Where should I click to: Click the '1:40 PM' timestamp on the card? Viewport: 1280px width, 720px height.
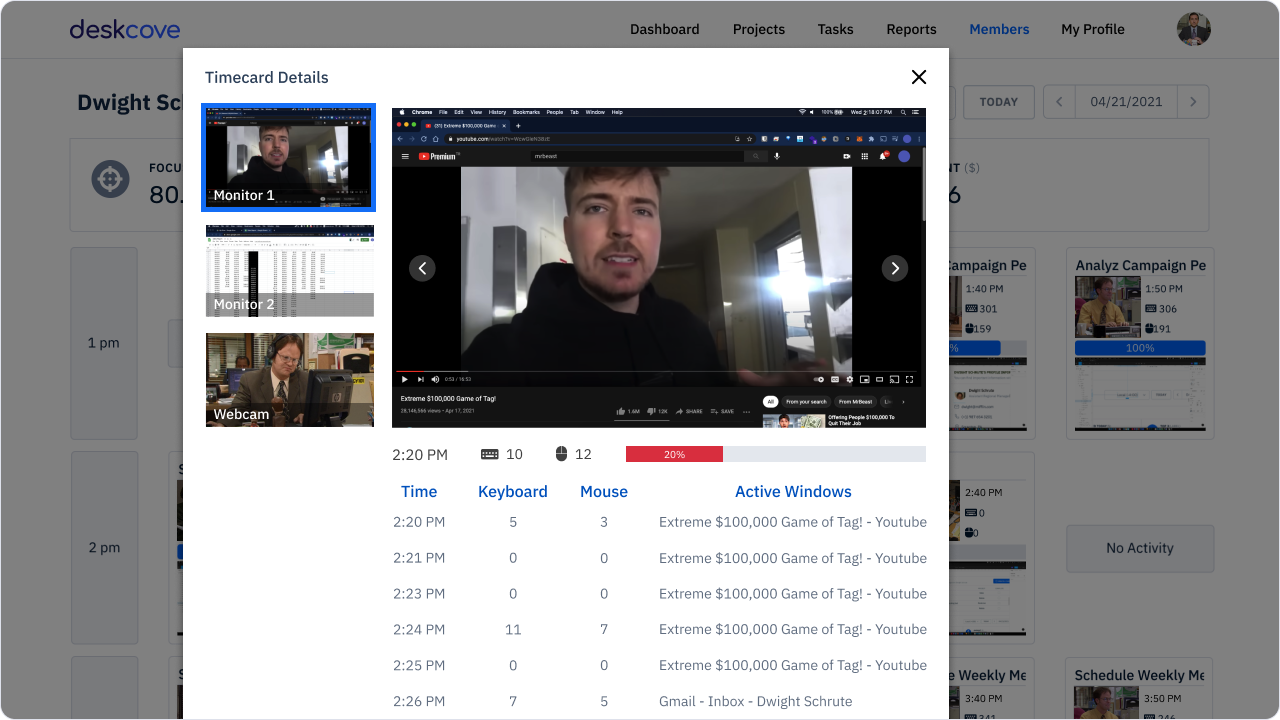[x=984, y=289]
